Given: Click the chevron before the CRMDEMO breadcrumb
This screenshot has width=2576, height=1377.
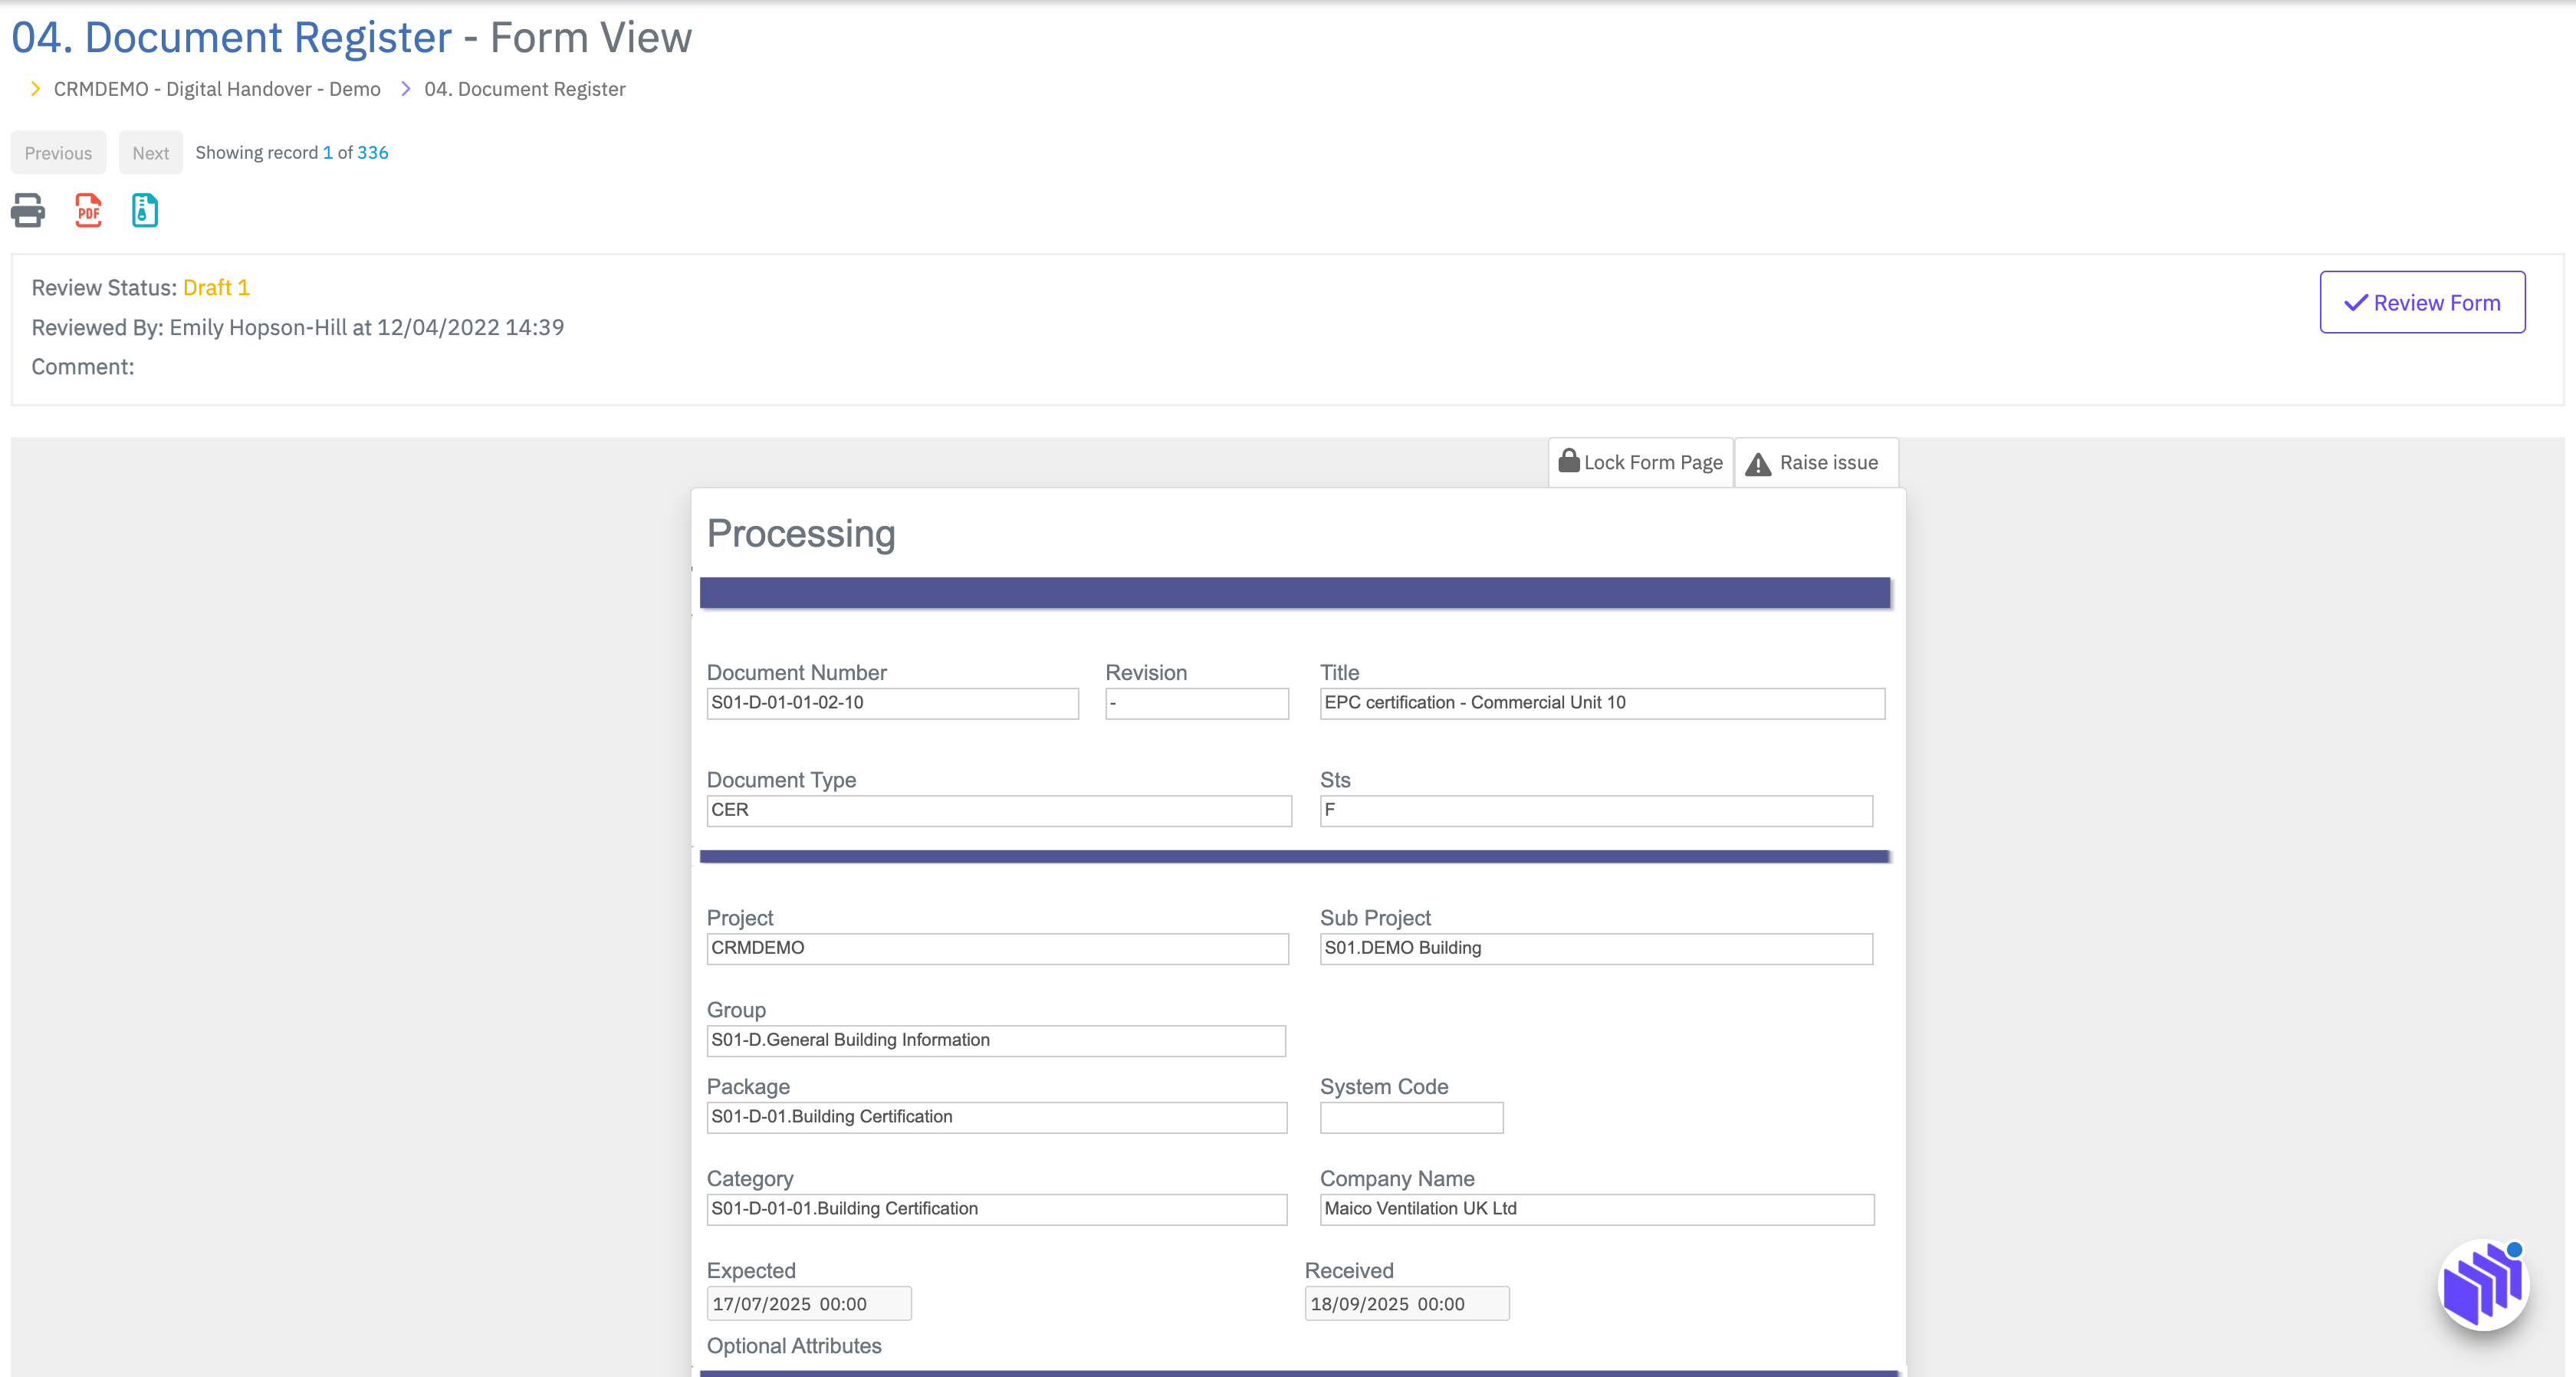Looking at the screenshot, I should click(35, 88).
